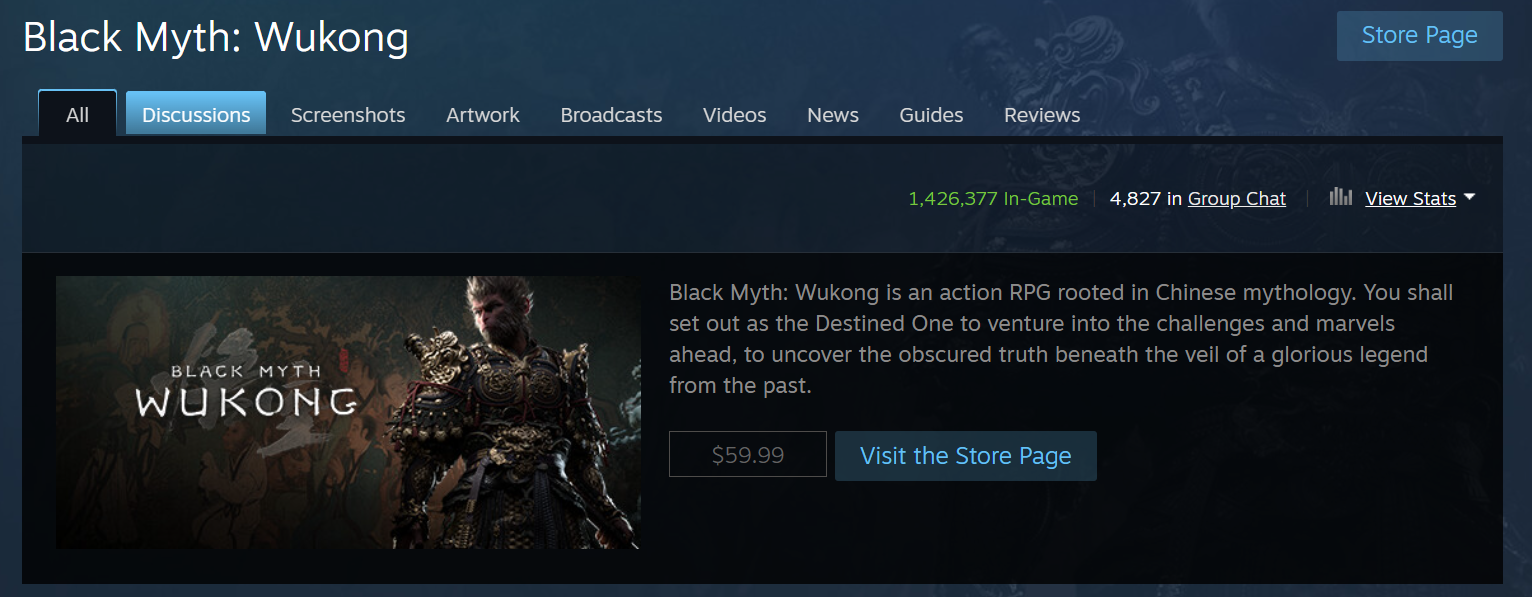Open the Screenshots tab
Image resolution: width=1532 pixels, height=597 pixels.
pos(348,115)
